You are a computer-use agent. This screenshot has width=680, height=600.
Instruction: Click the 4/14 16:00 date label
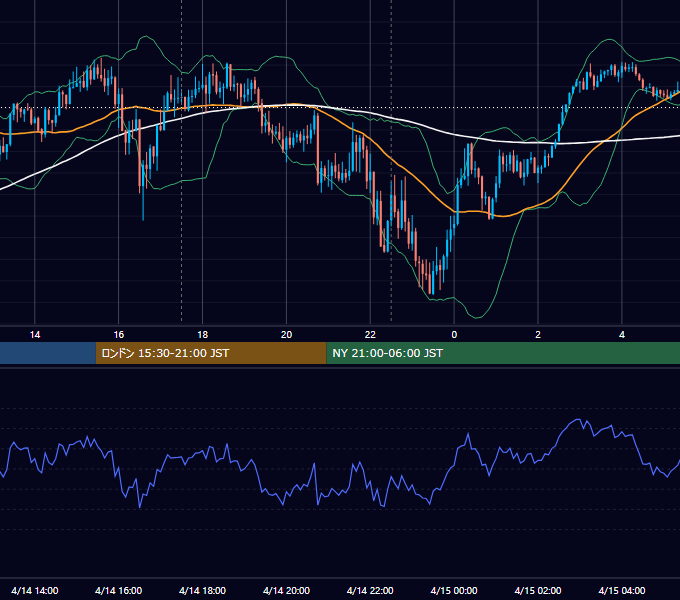(118, 590)
